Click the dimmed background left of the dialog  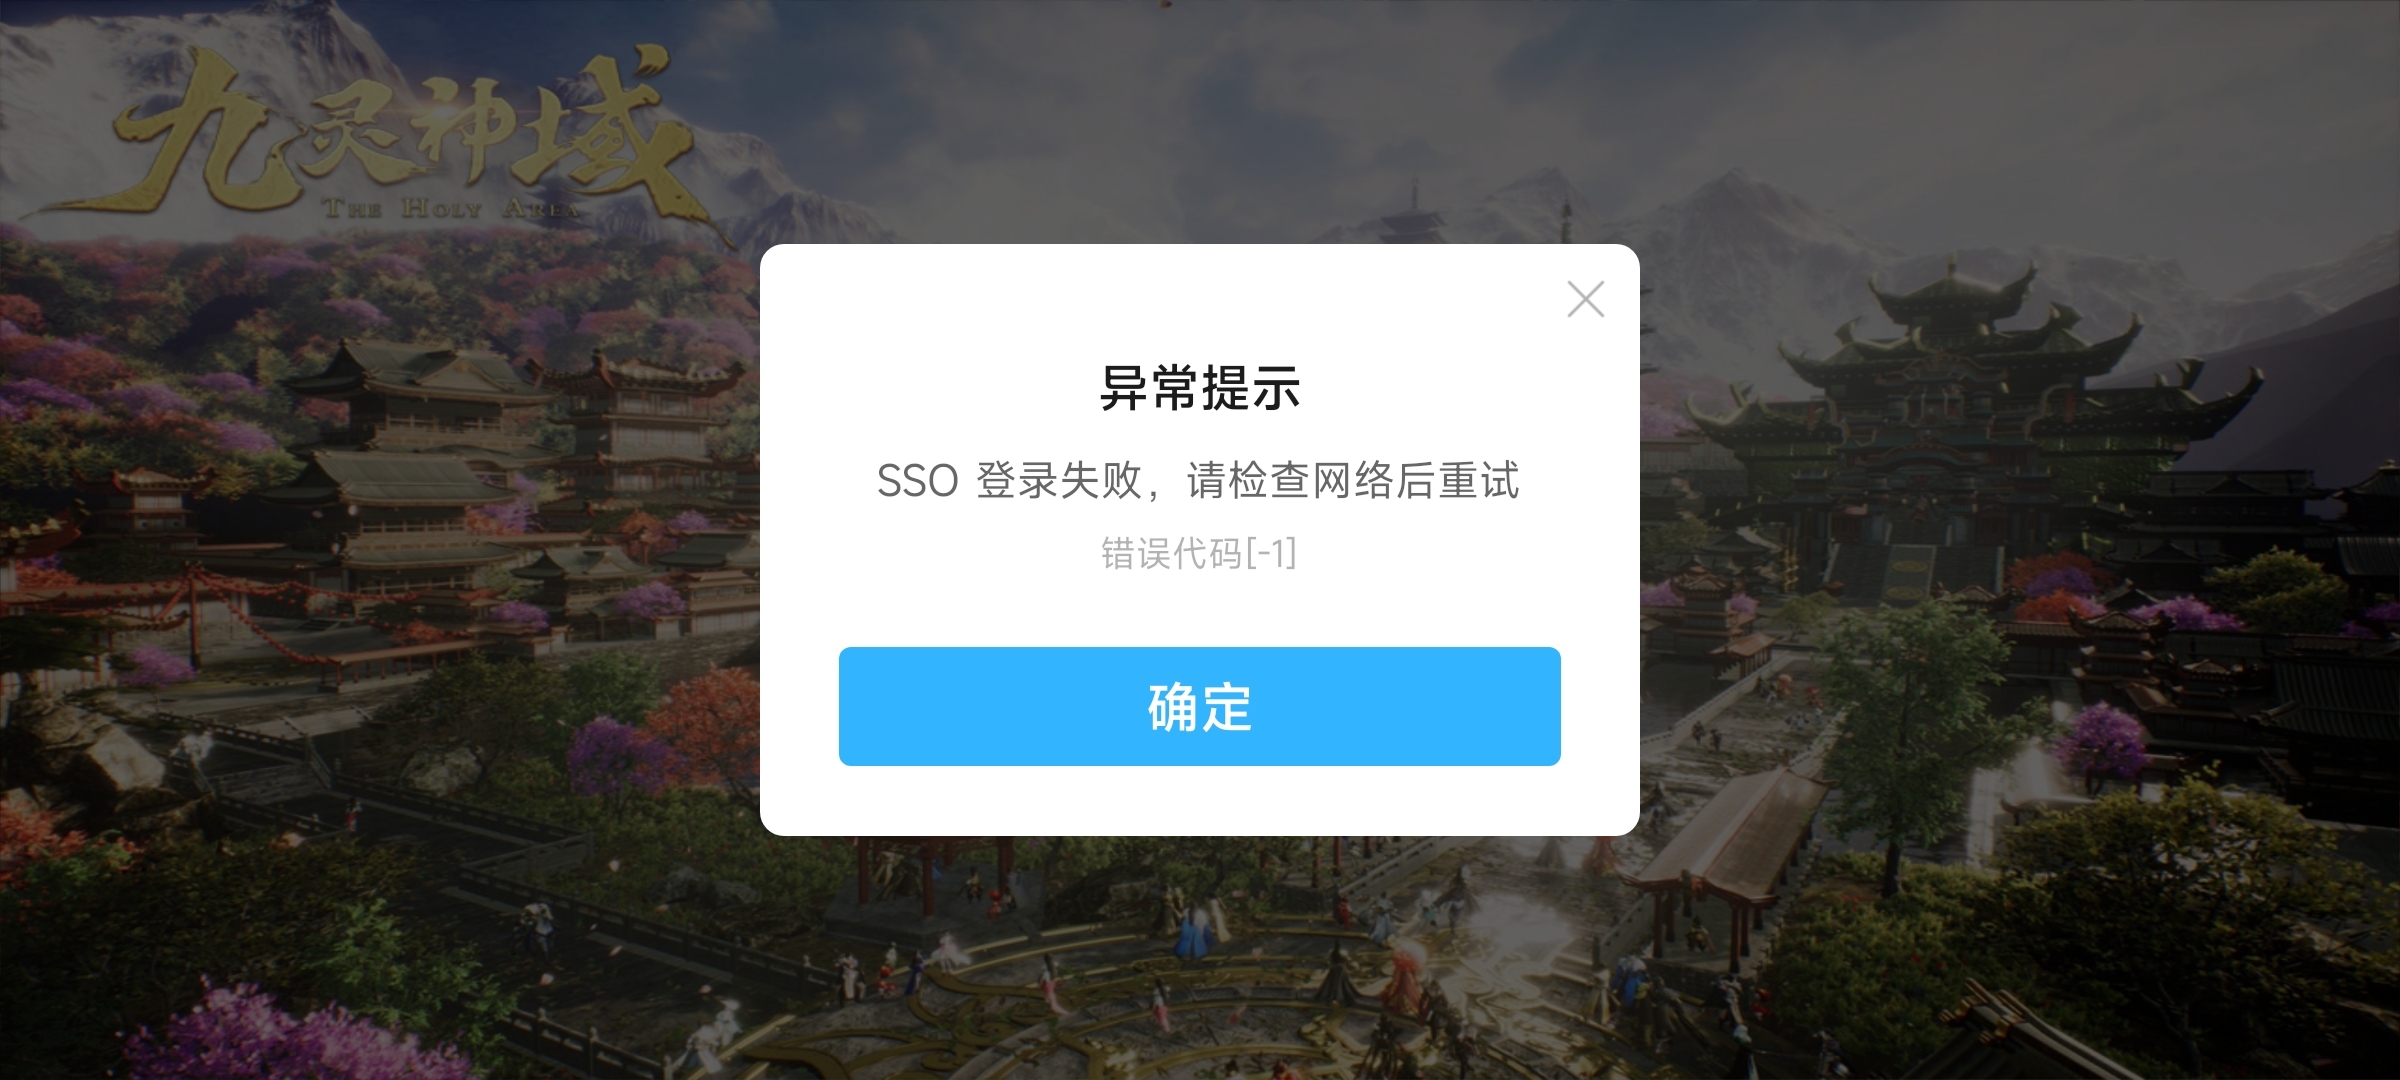click(380, 540)
